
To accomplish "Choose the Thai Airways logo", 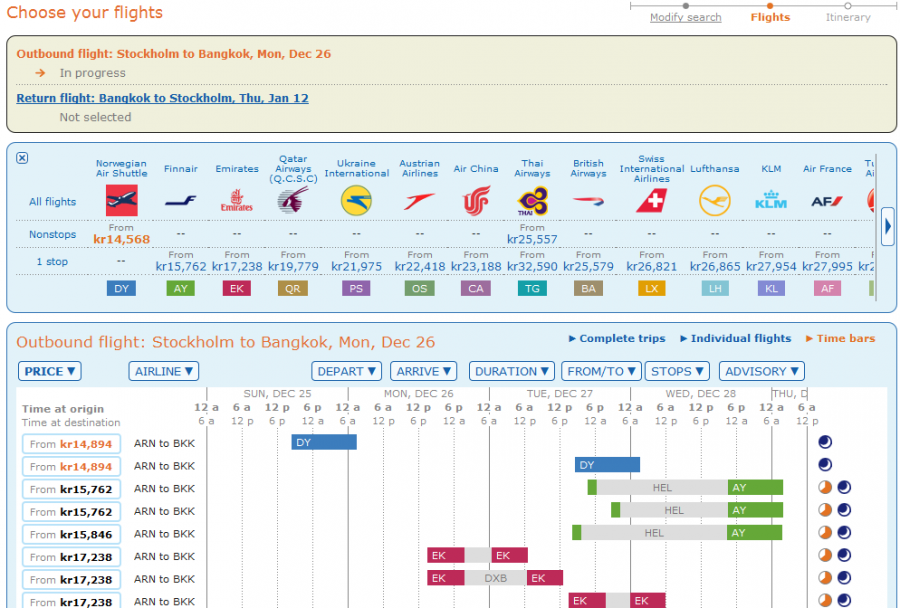I will [x=532, y=201].
